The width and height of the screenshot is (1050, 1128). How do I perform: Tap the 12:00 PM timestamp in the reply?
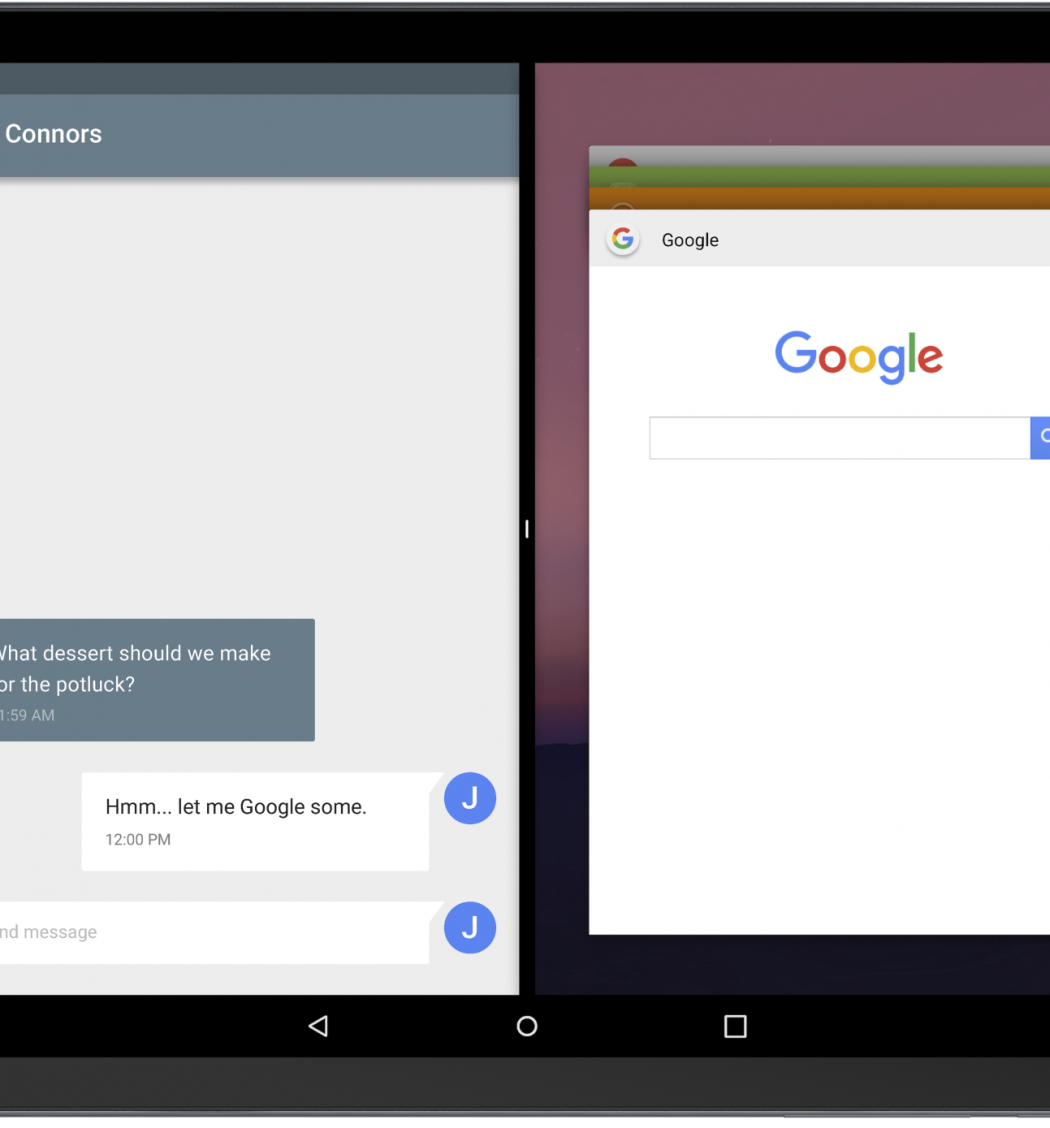tap(138, 840)
